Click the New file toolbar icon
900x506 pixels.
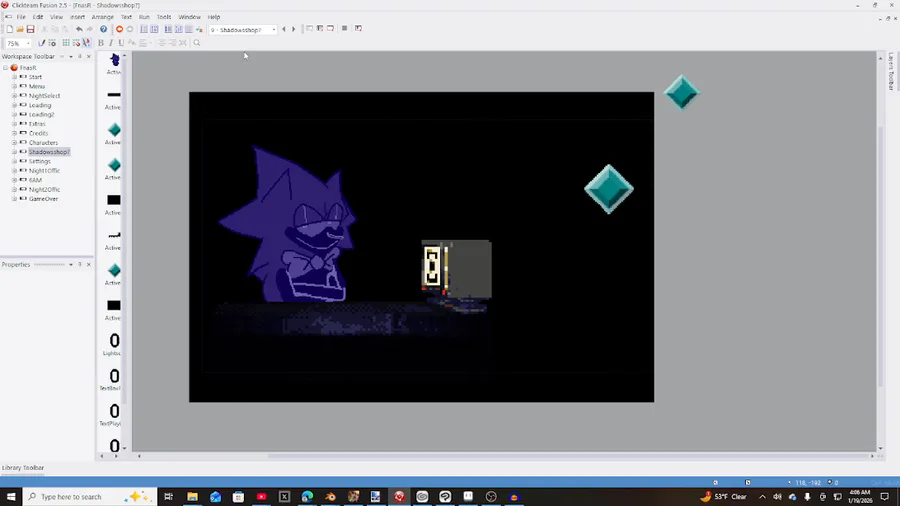click(9, 29)
